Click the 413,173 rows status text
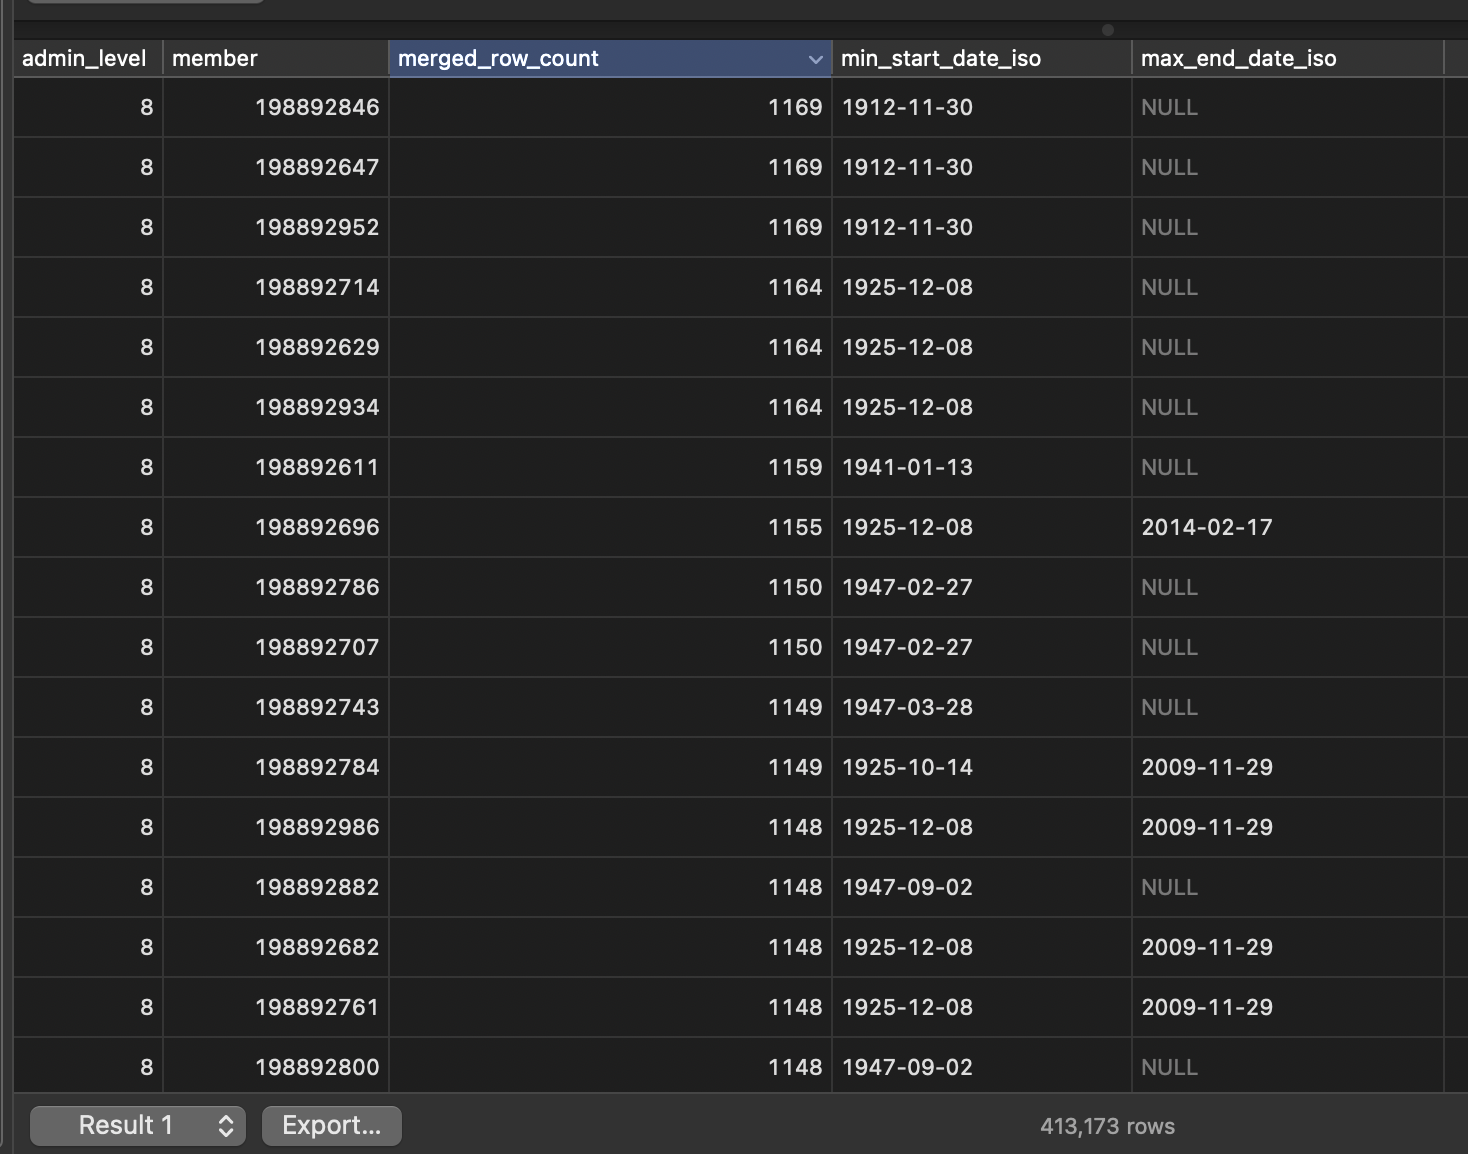This screenshot has width=1468, height=1154. pyautogui.click(x=1108, y=1127)
